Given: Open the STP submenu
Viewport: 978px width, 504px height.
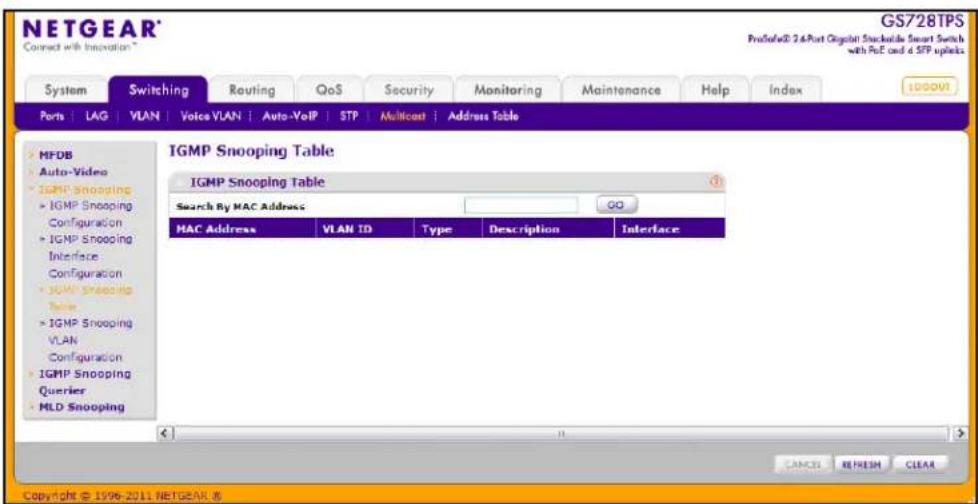Looking at the screenshot, I should (x=348, y=116).
